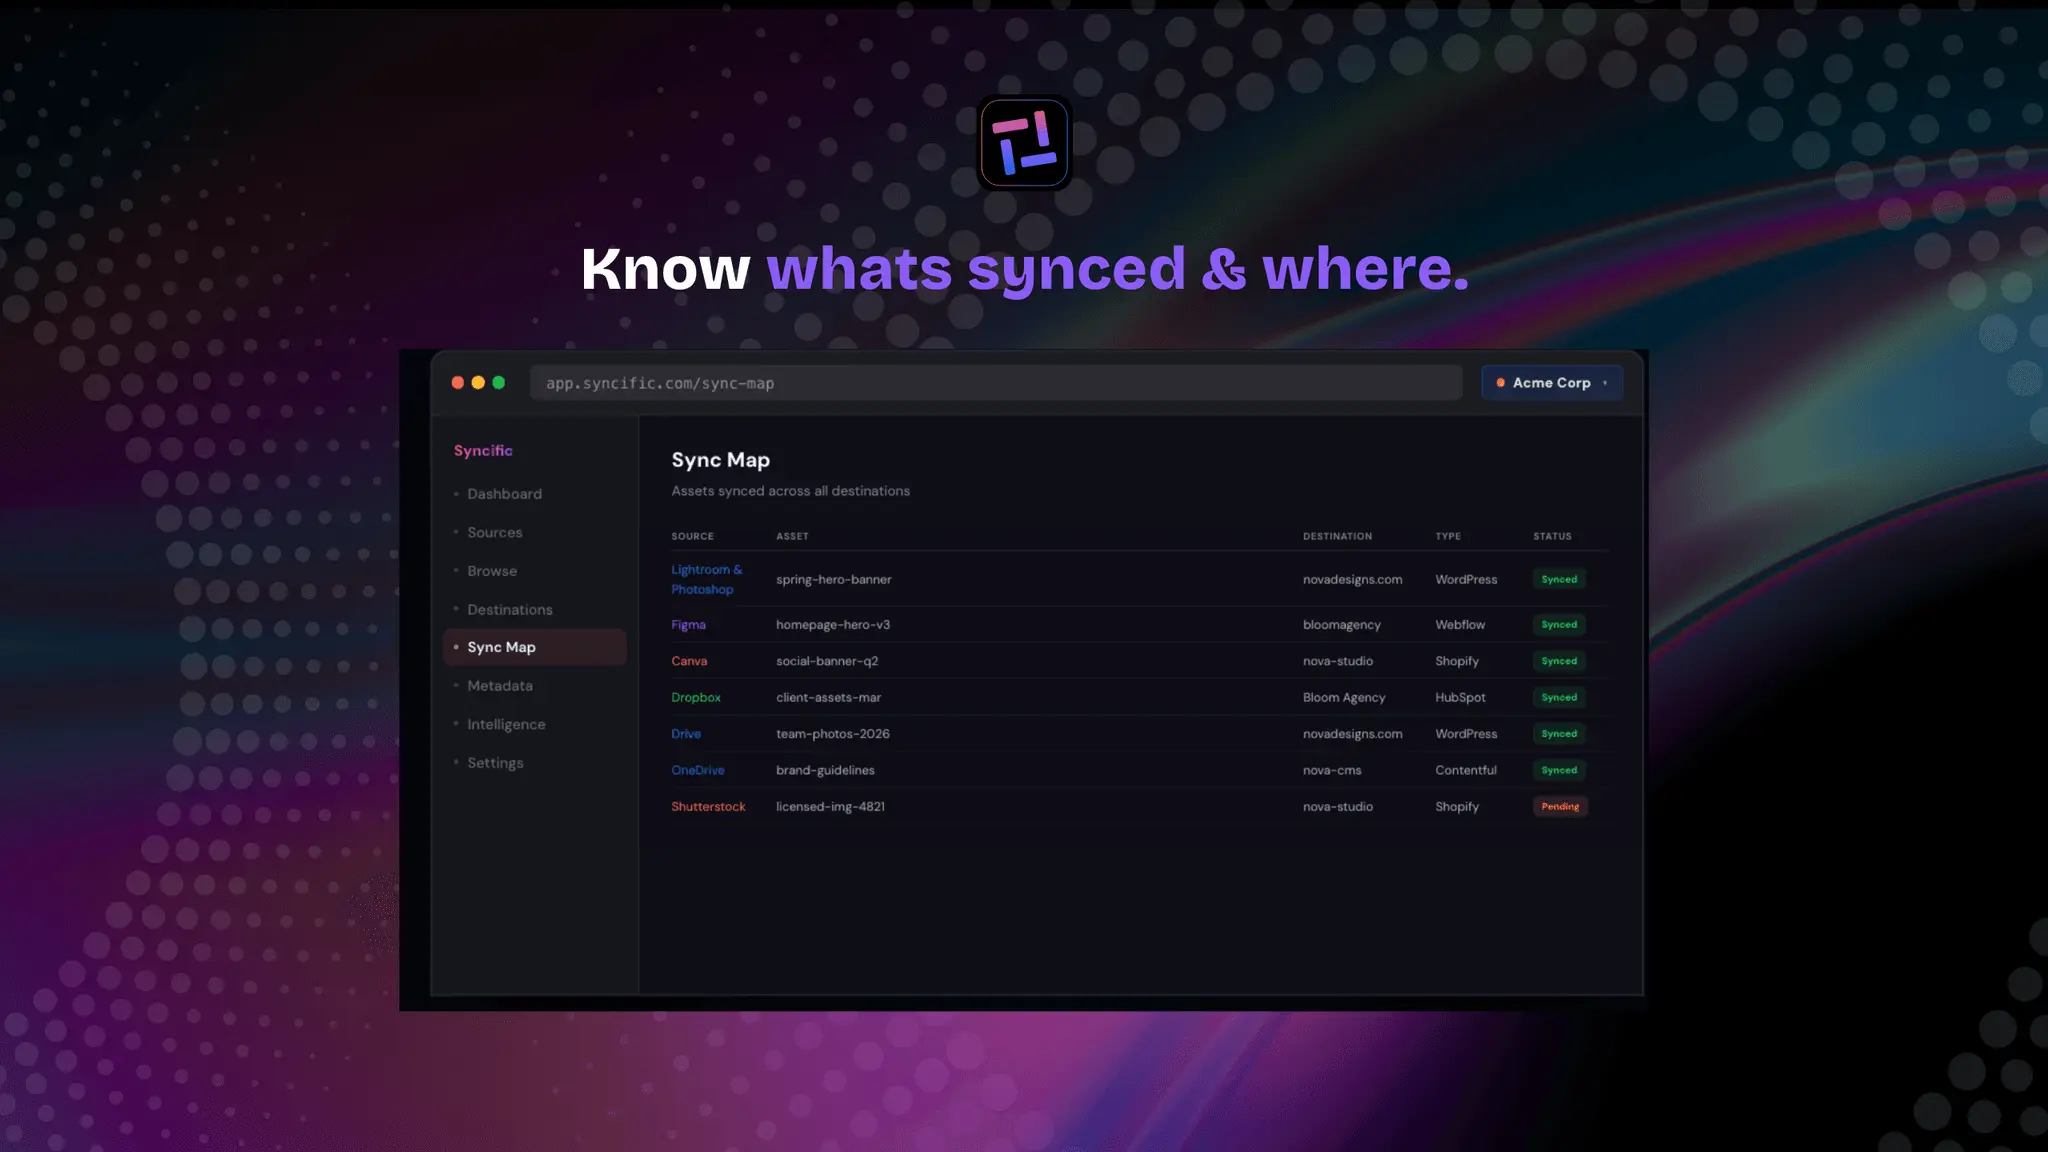Screen dimensions: 2048x1152
Task: Click the SOURCE column header
Action: pos(692,537)
